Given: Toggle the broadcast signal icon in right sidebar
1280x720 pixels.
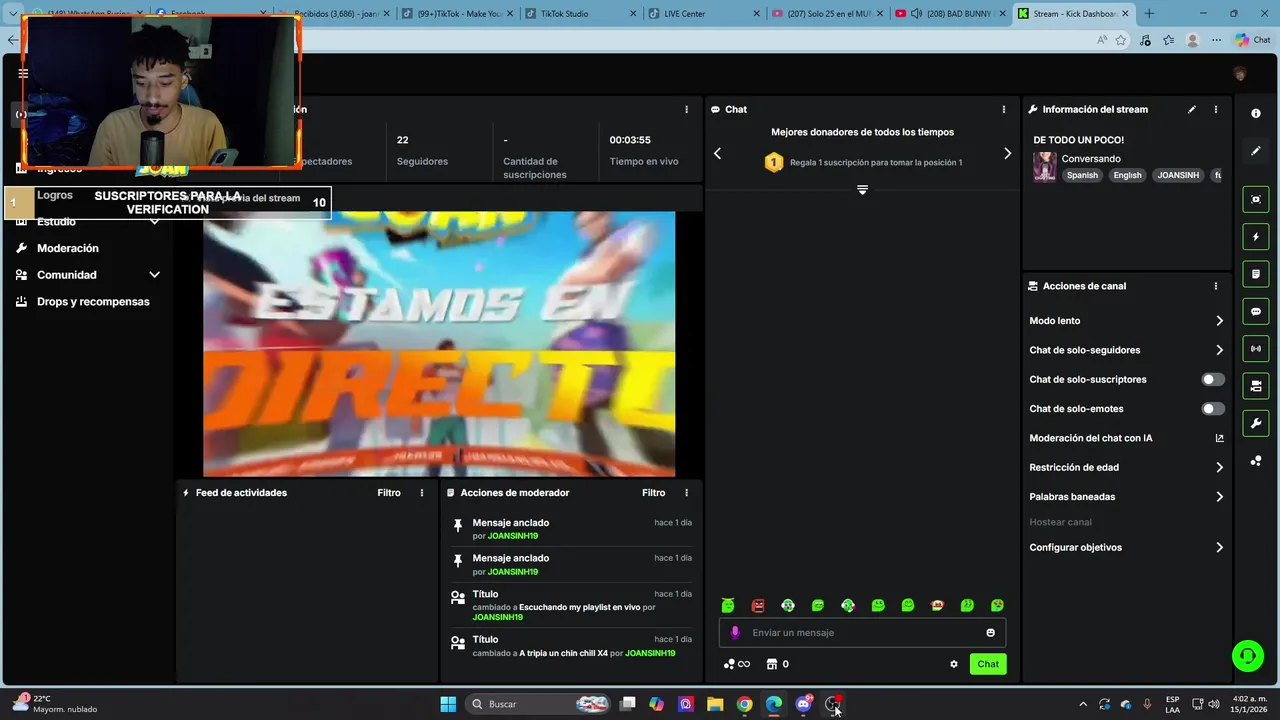Looking at the screenshot, I should 1256,349.
